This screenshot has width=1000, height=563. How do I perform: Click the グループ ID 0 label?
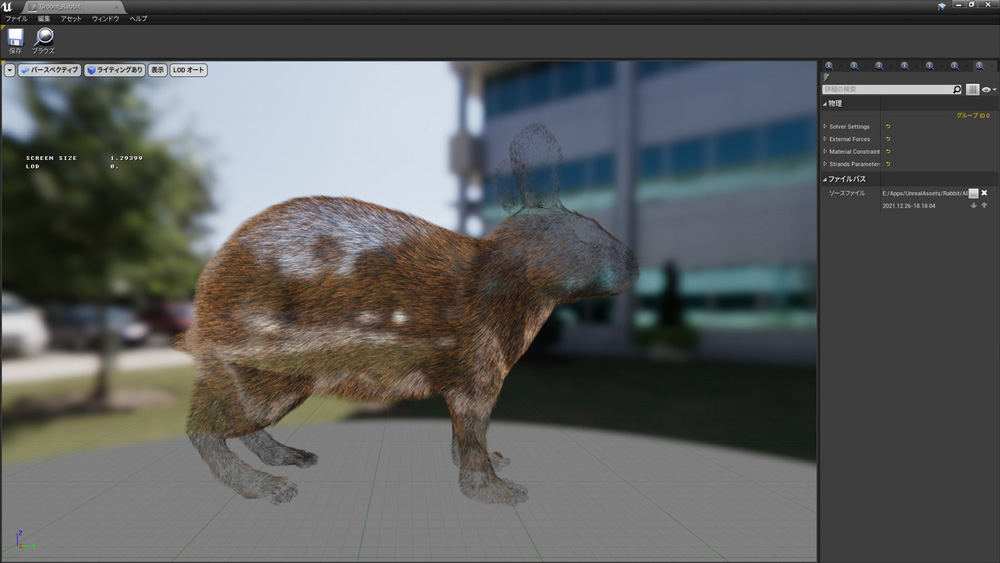pos(973,115)
